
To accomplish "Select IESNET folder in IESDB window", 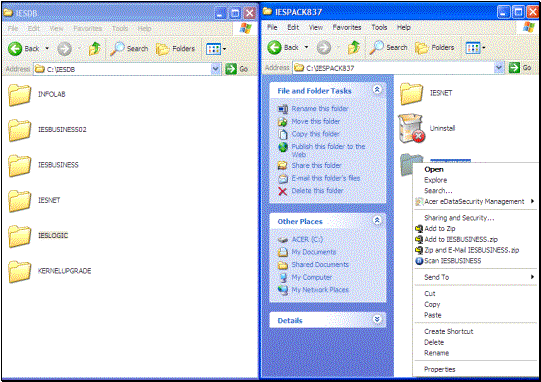I will click(20, 200).
